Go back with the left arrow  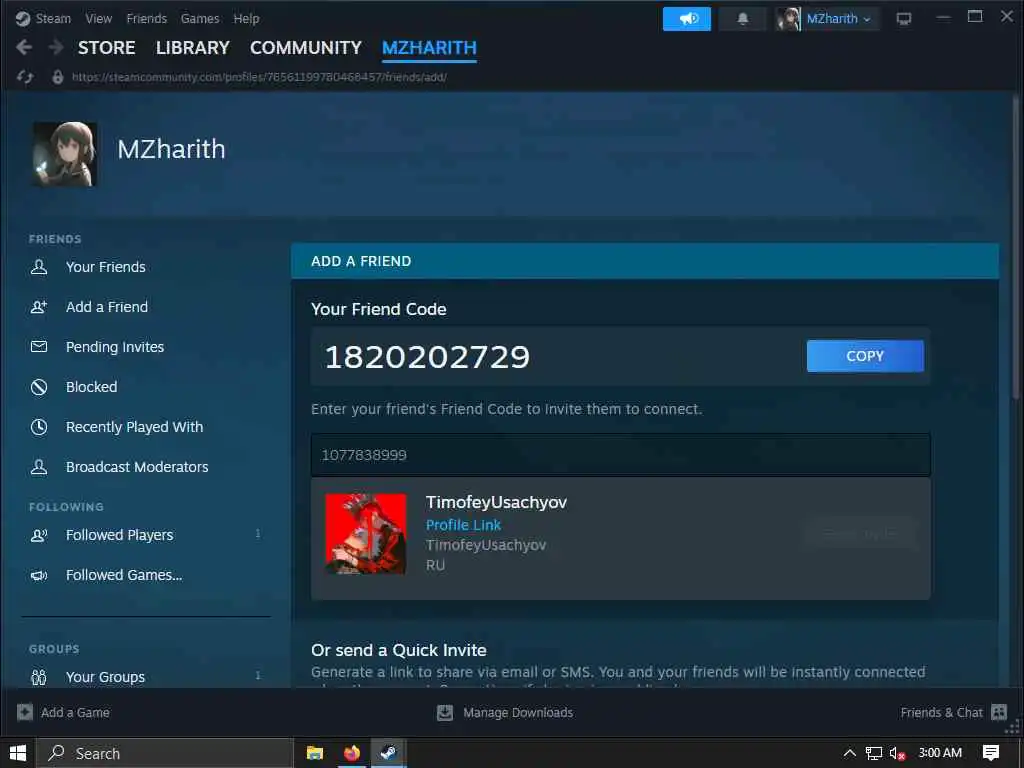(24, 47)
